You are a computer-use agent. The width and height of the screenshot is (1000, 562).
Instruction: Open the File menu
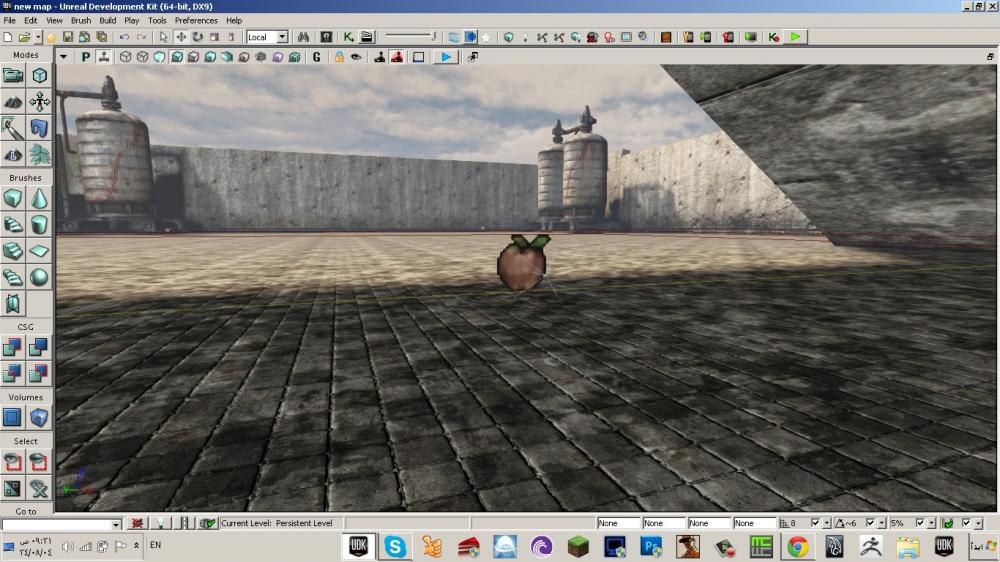tap(10, 20)
